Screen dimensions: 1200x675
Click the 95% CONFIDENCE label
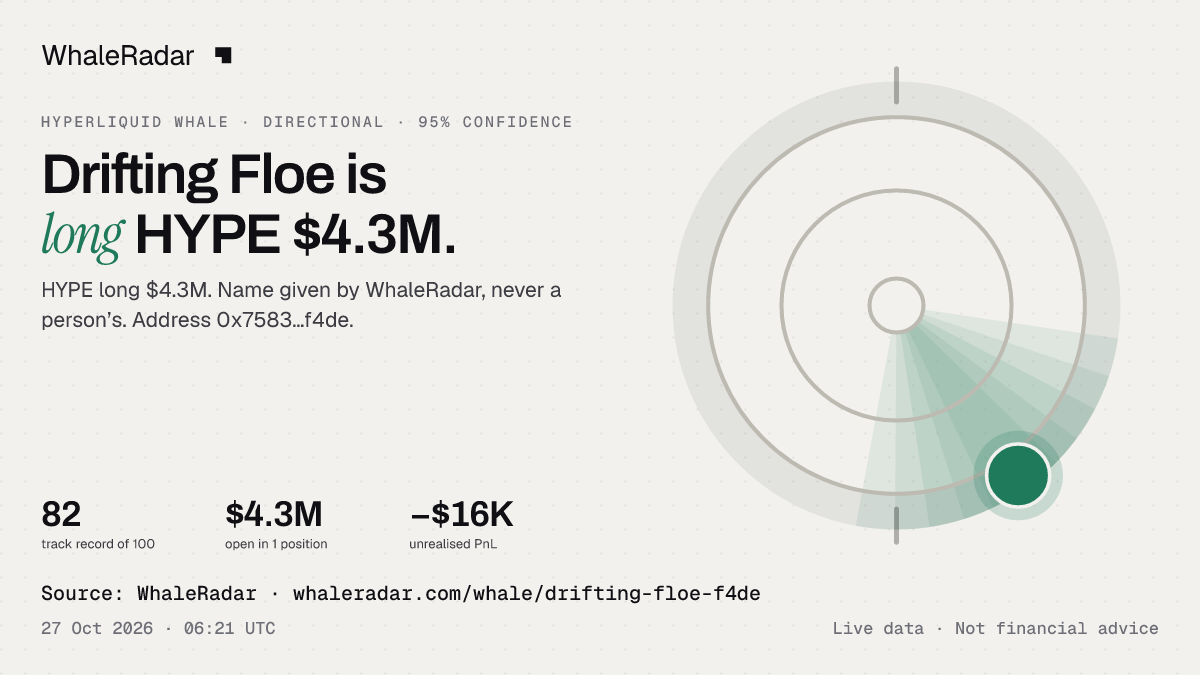point(495,122)
